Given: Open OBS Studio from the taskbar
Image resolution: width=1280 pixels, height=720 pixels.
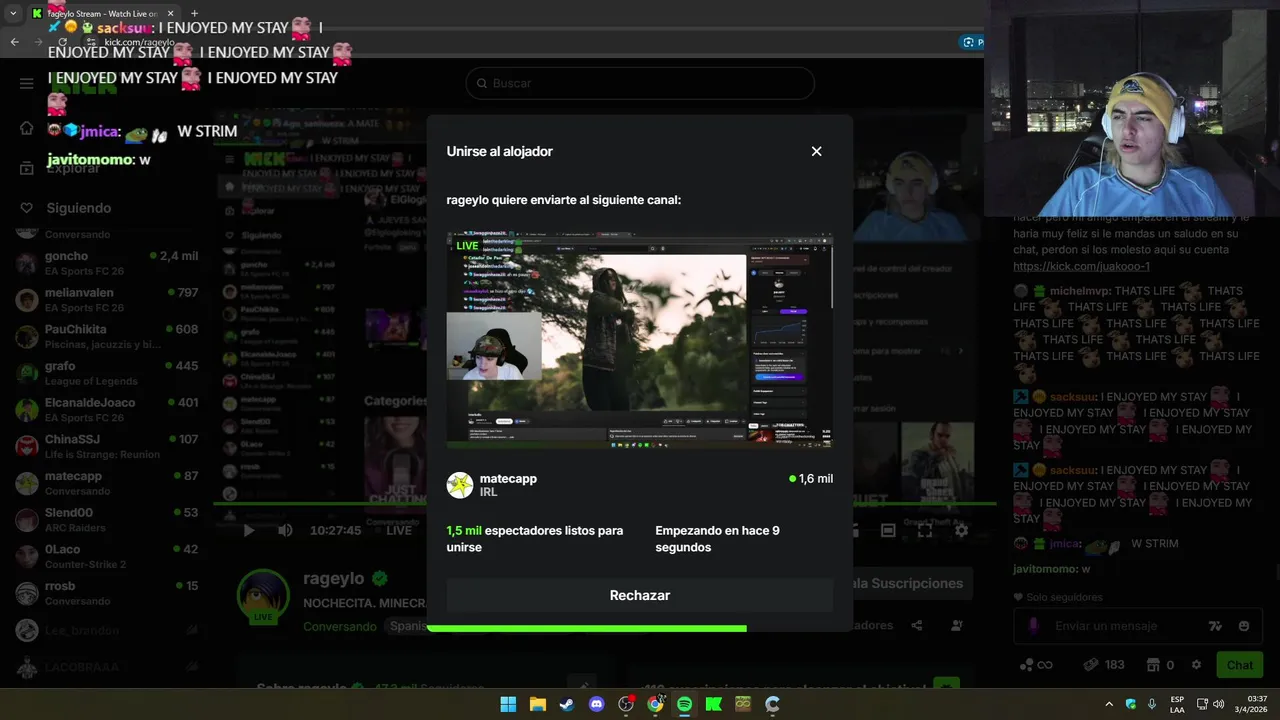Looking at the screenshot, I should (626, 704).
